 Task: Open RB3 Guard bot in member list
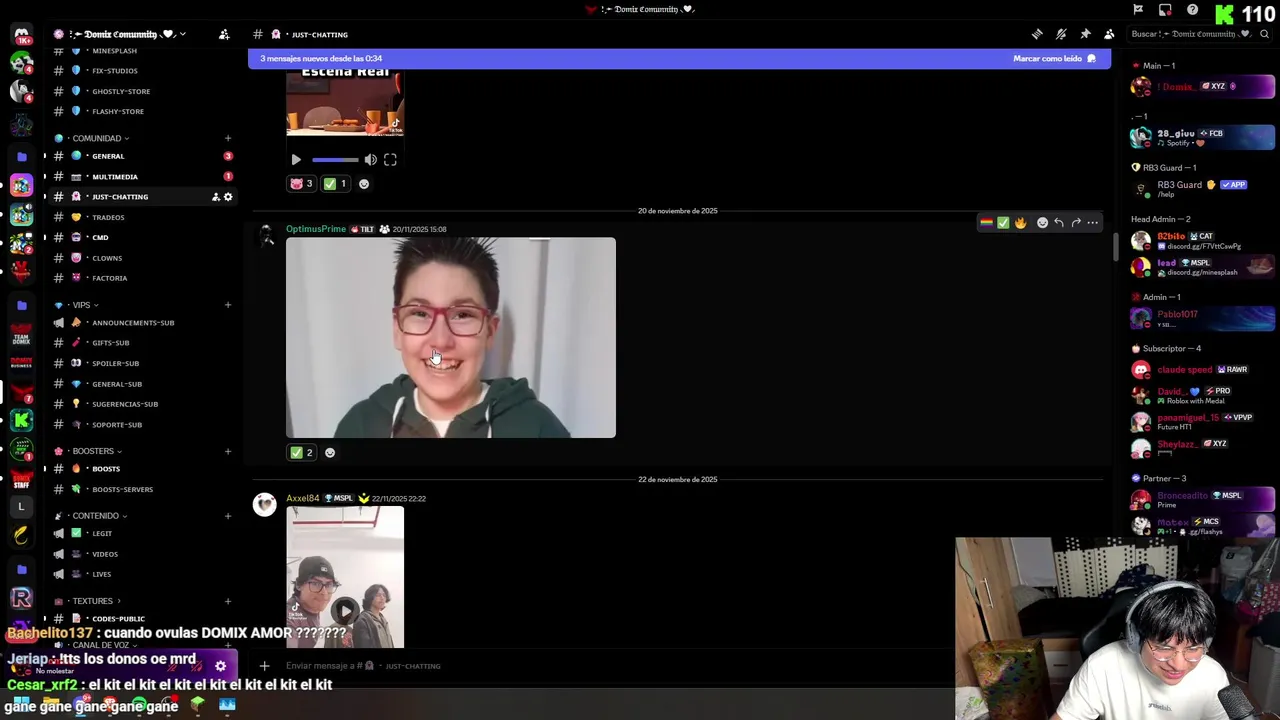click(x=1201, y=188)
